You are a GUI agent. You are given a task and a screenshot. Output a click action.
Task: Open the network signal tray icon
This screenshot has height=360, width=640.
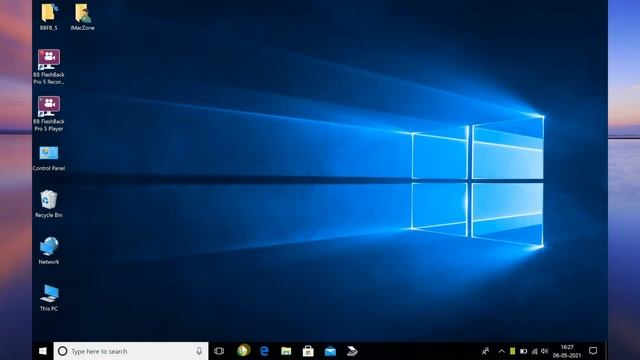534,351
